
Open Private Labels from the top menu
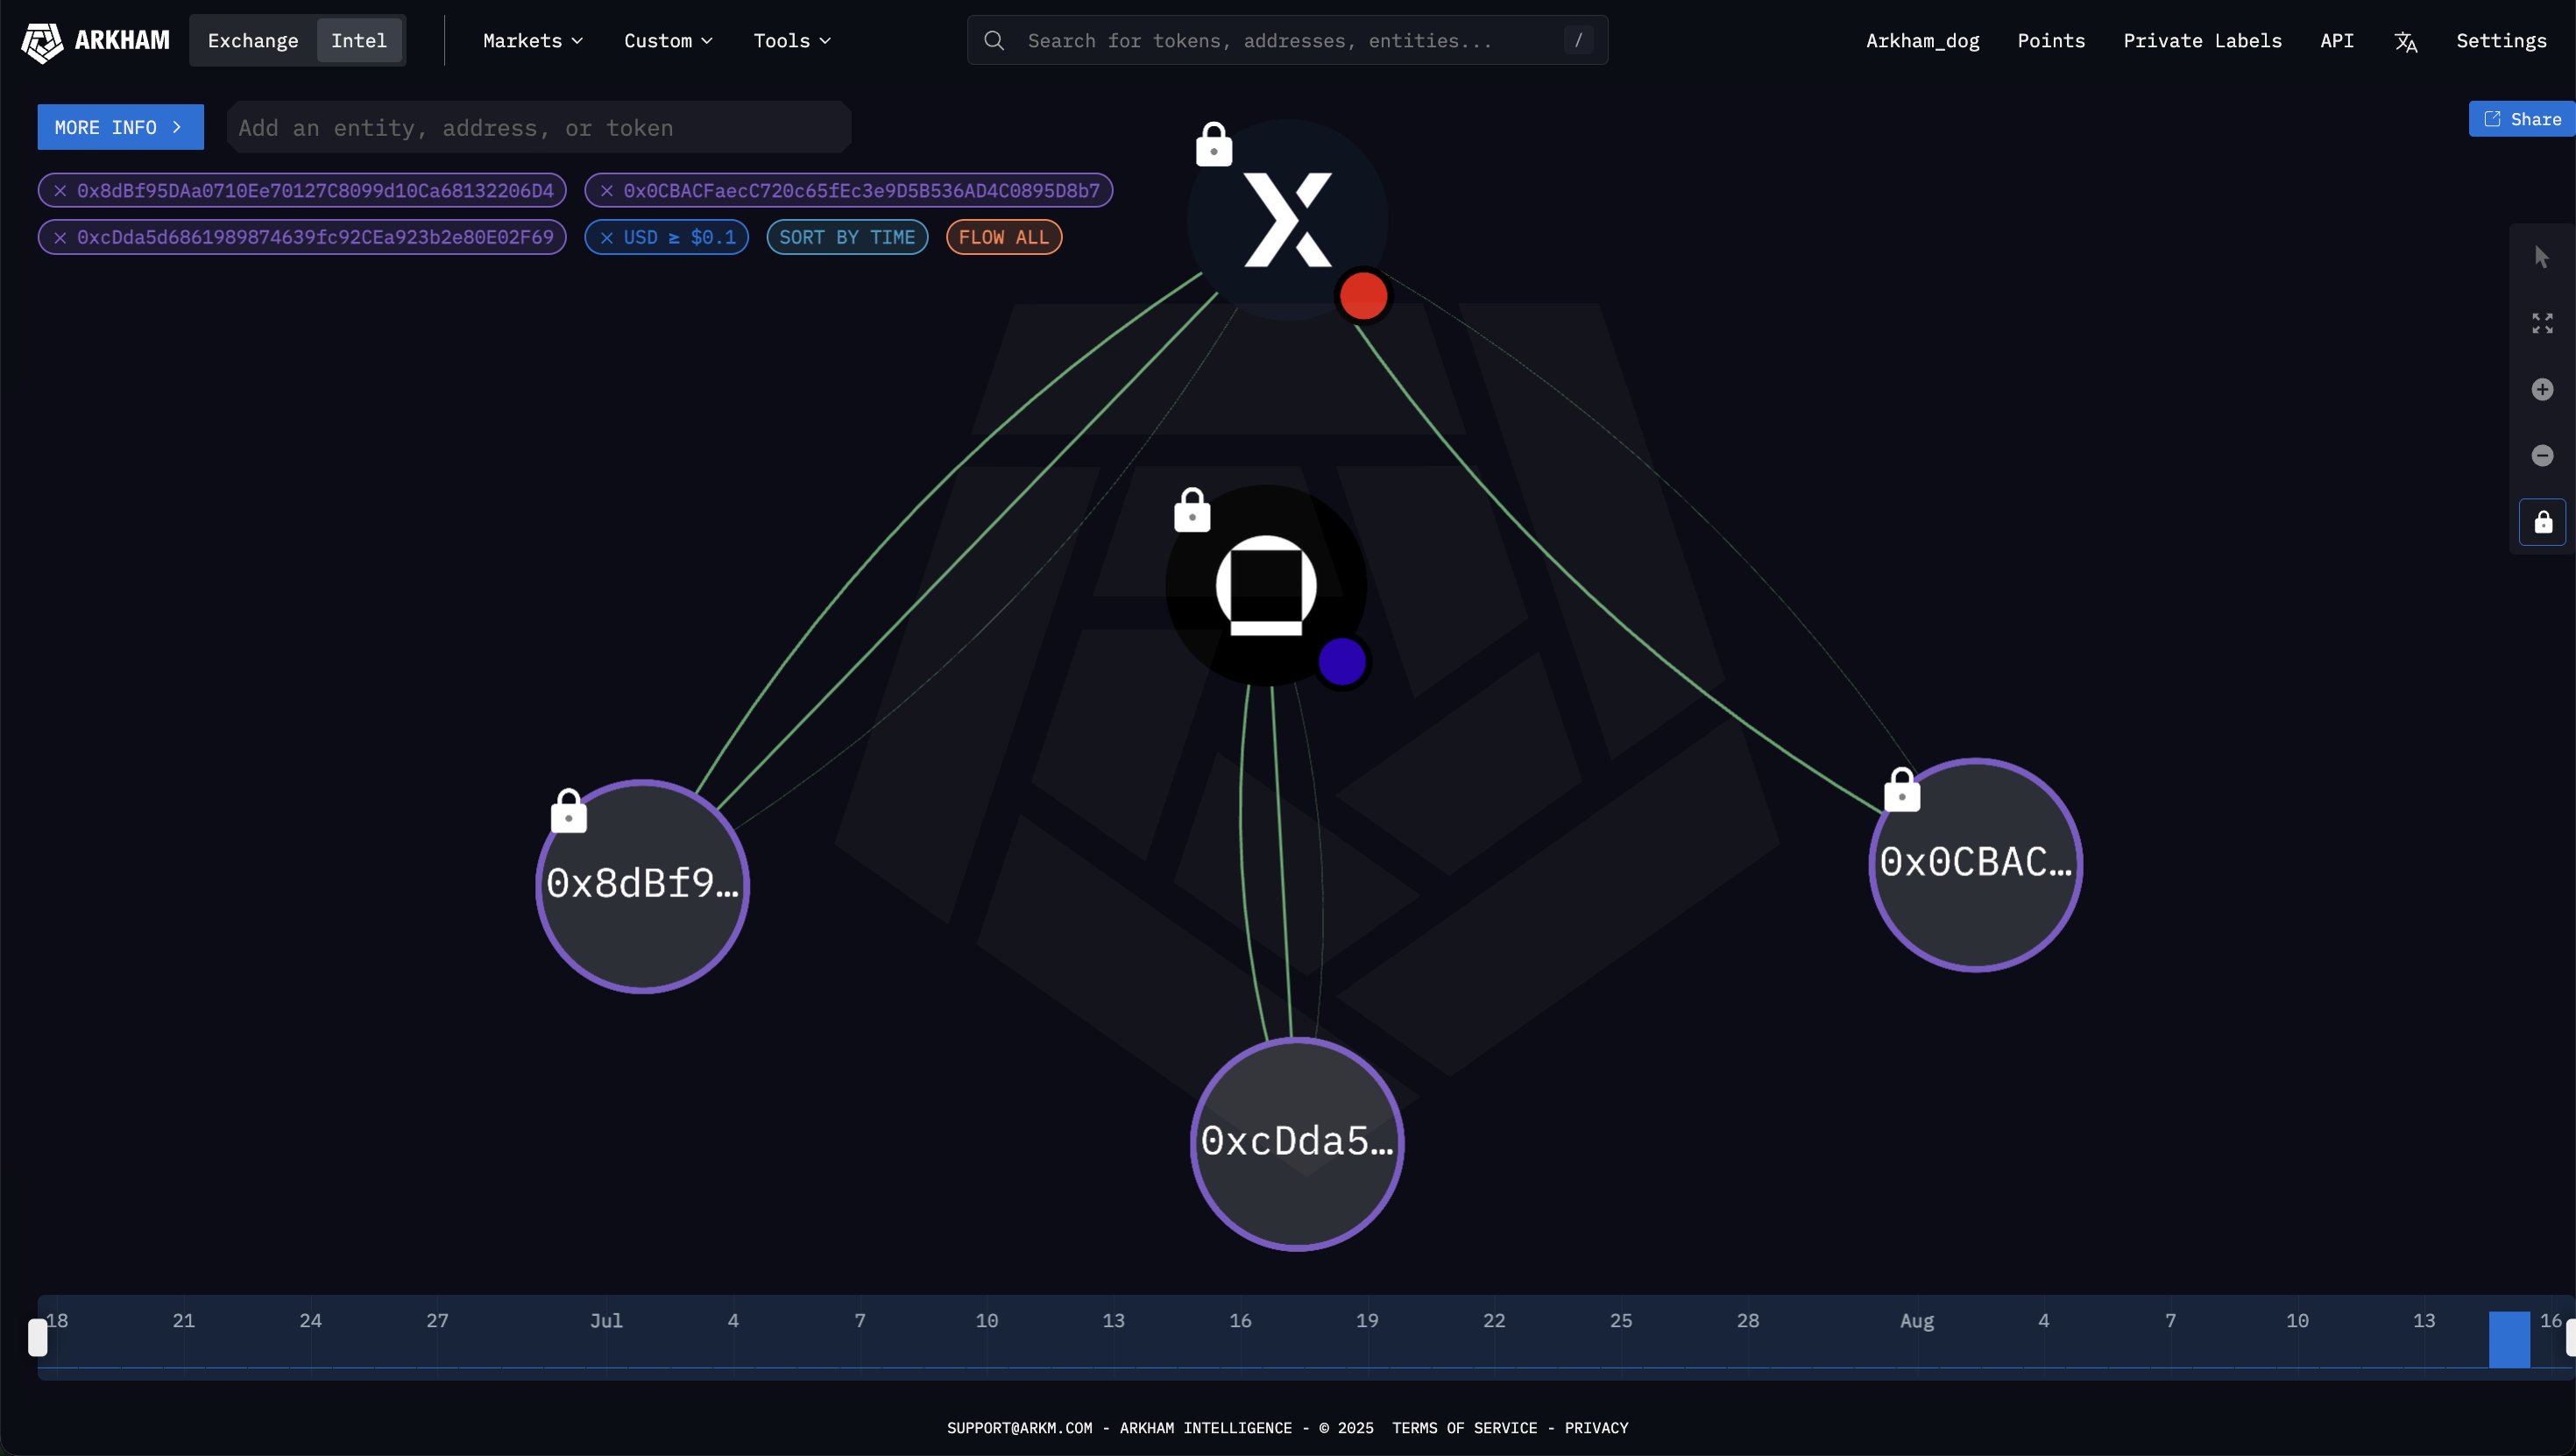(2203, 41)
